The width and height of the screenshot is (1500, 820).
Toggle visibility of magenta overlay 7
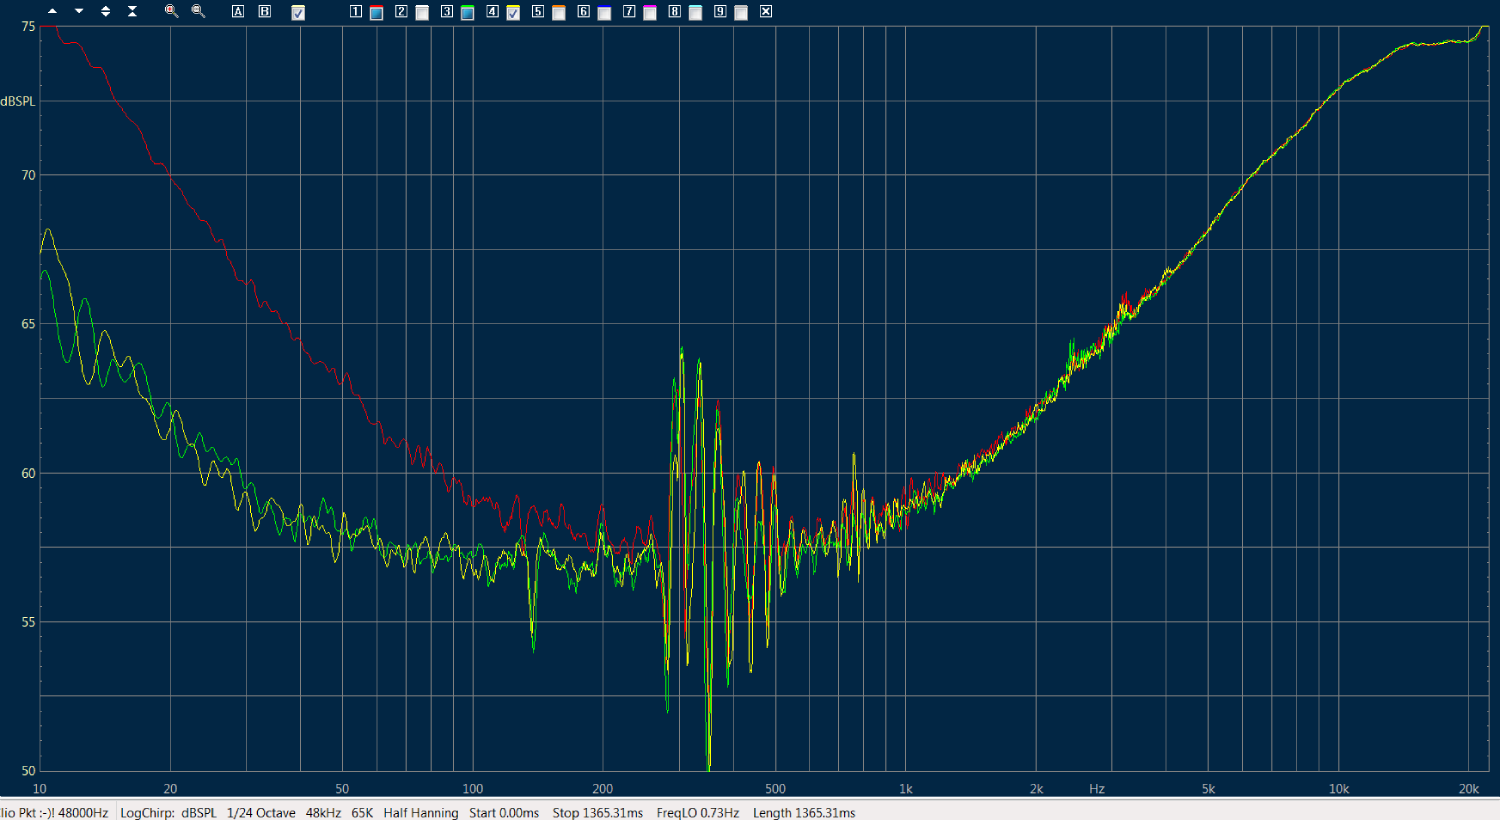650,13
